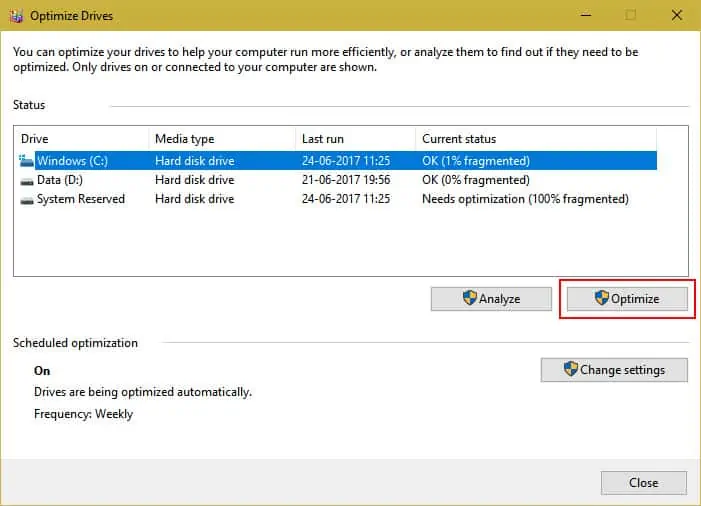Click the Needs optimization status of System Reserved
Viewport: 701px width, 506px height.
525,199
